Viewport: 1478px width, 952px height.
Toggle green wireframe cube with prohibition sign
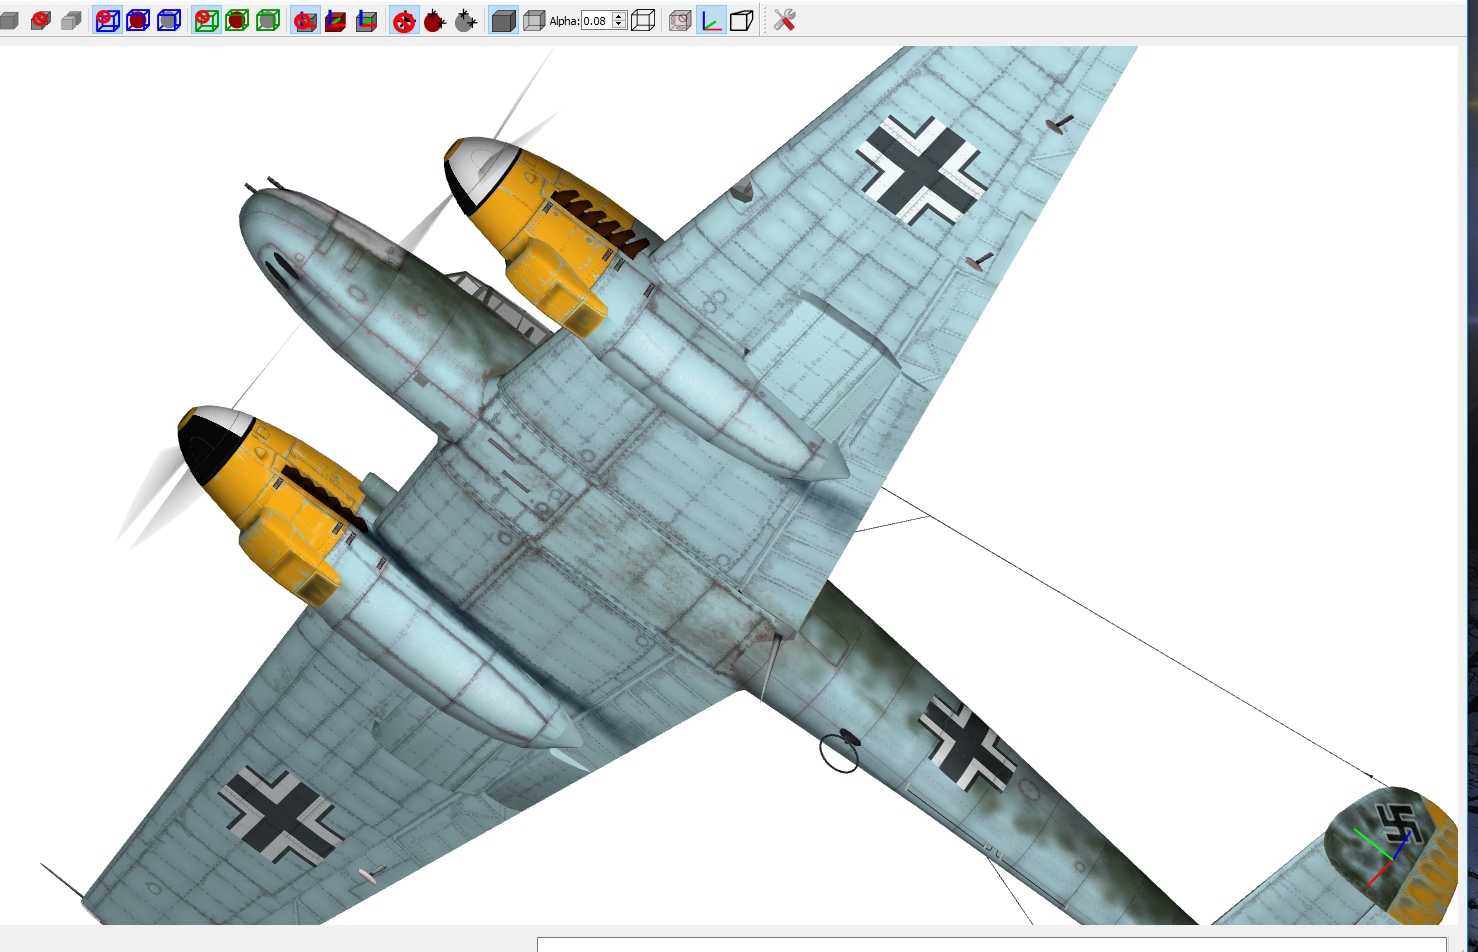pos(206,20)
